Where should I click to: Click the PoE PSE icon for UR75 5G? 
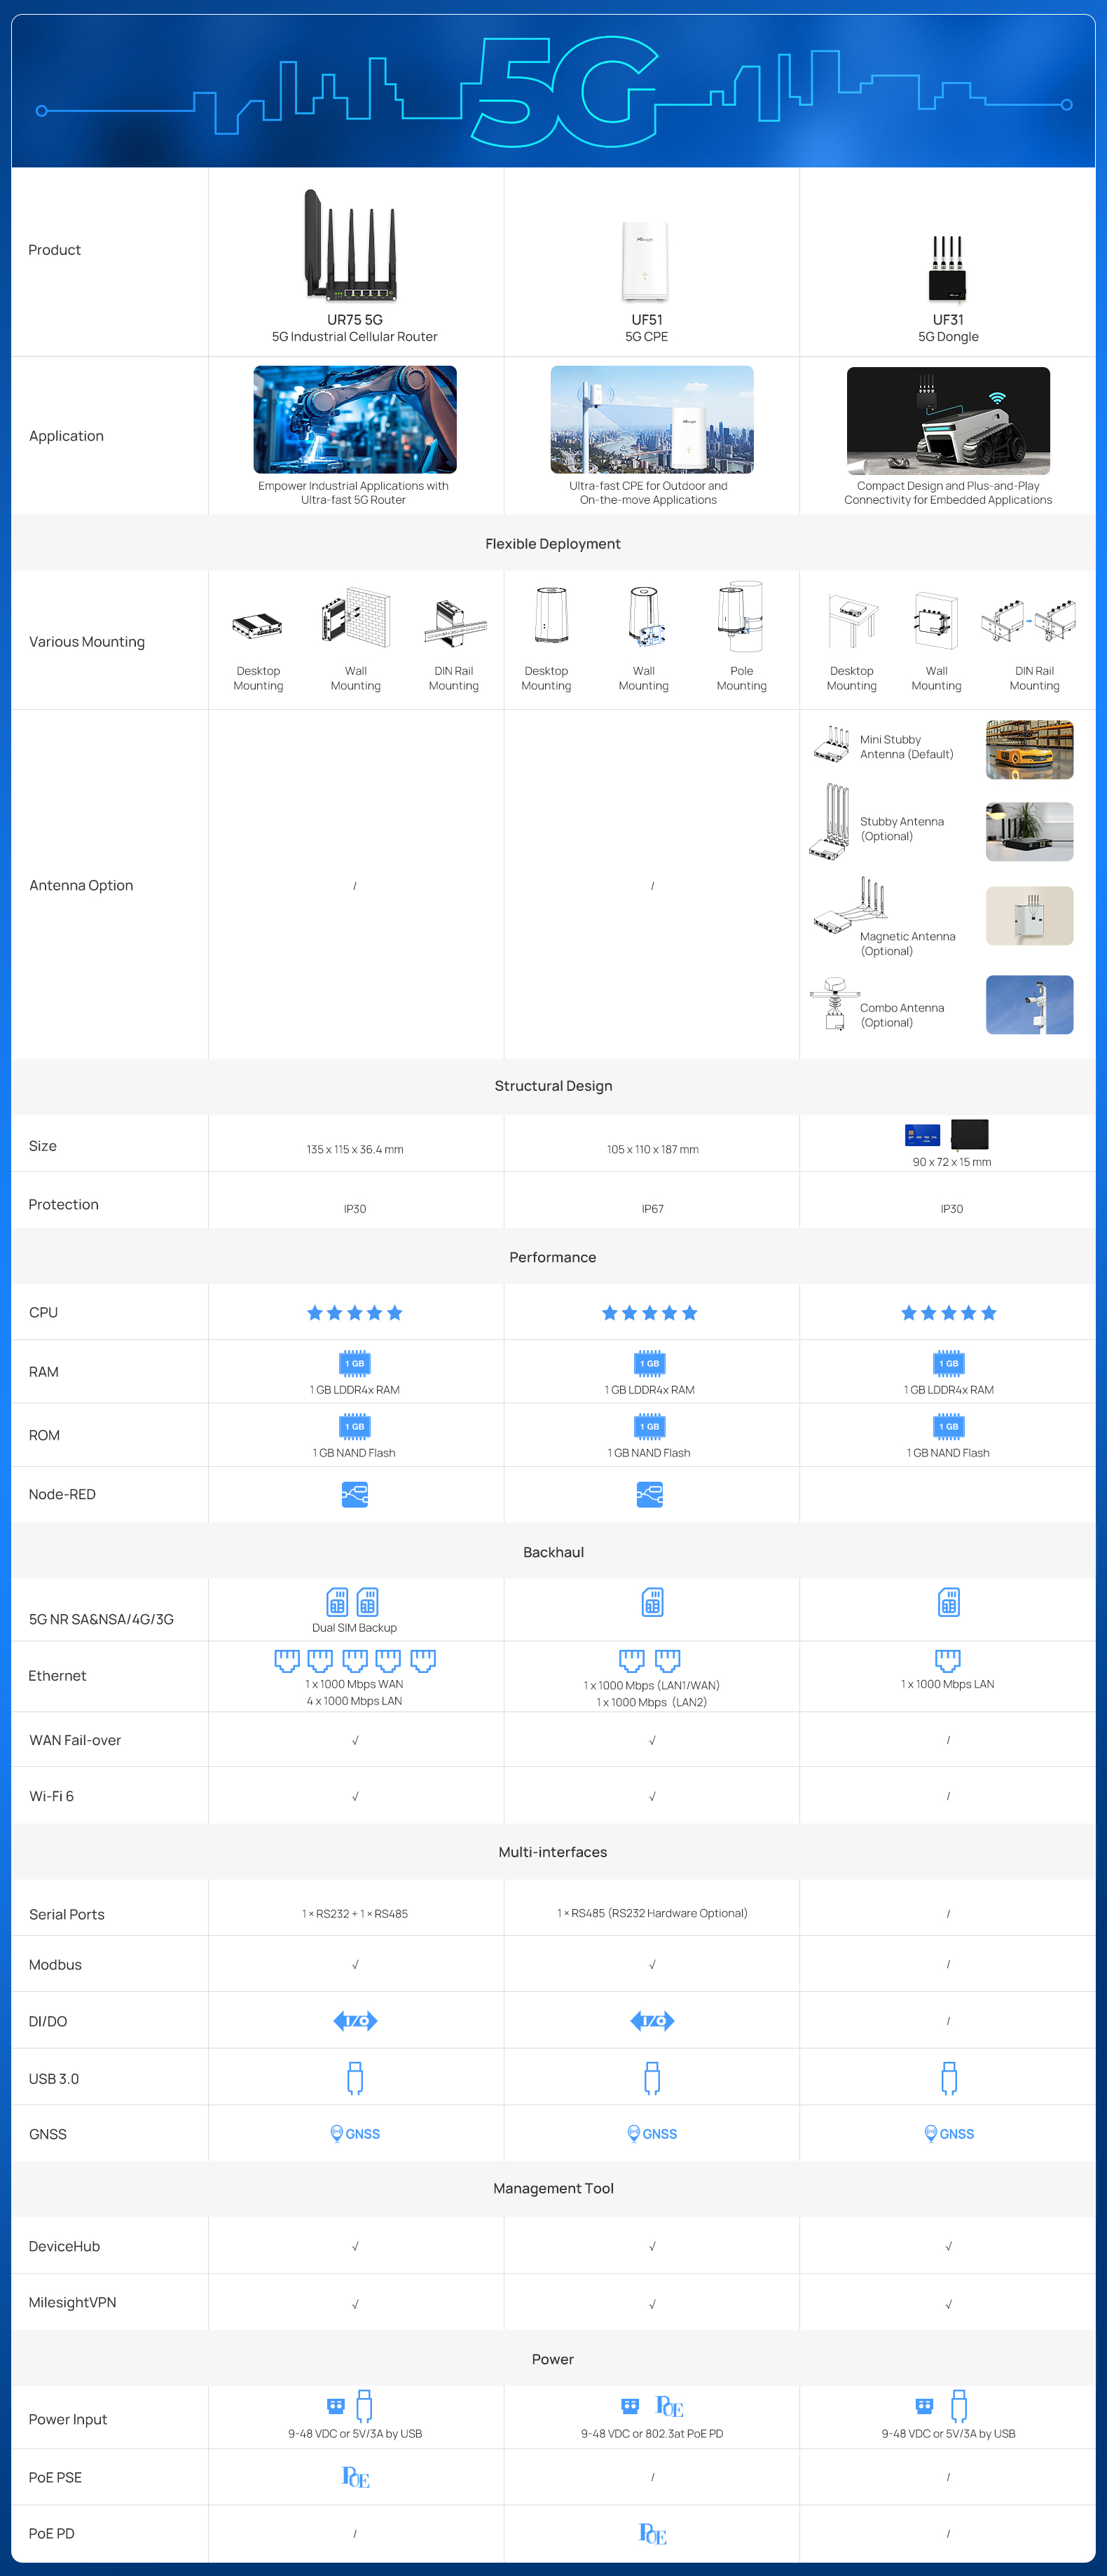click(x=355, y=2477)
